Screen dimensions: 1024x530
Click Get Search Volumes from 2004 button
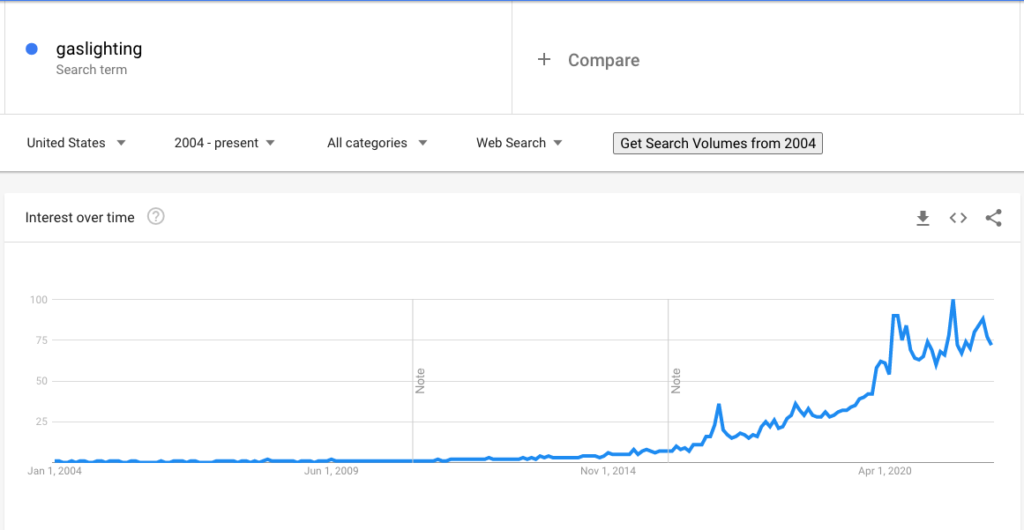pyautogui.click(x=718, y=143)
